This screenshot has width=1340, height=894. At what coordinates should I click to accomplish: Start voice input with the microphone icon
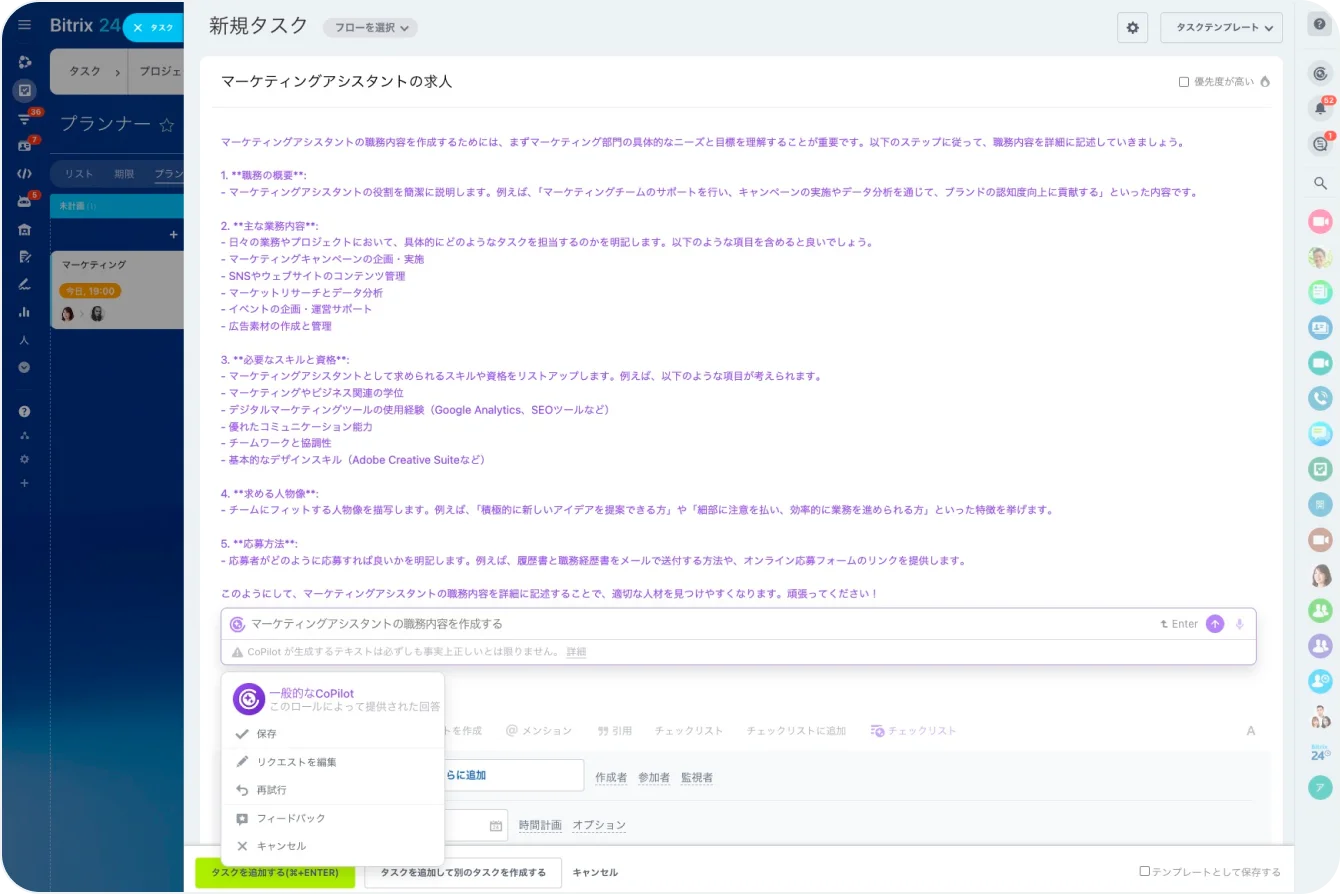pyautogui.click(x=1240, y=623)
